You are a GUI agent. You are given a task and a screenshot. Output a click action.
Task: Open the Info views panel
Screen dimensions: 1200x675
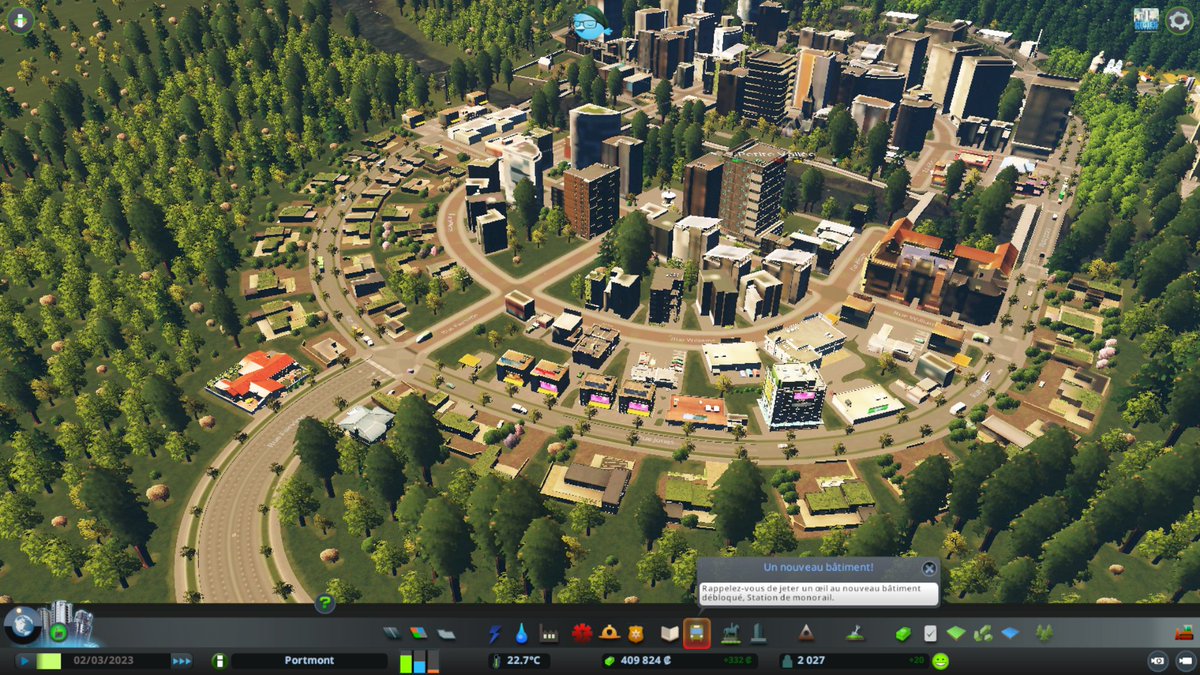(x=20, y=20)
